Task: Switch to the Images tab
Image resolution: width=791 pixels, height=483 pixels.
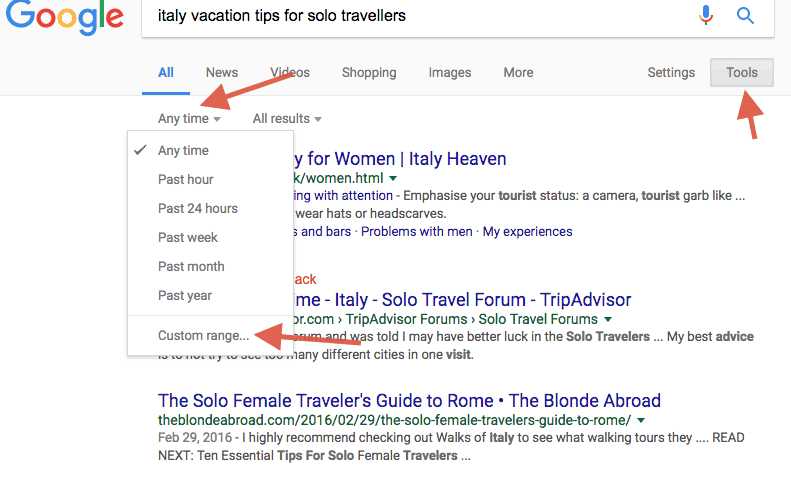Action: click(x=450, y=73)
